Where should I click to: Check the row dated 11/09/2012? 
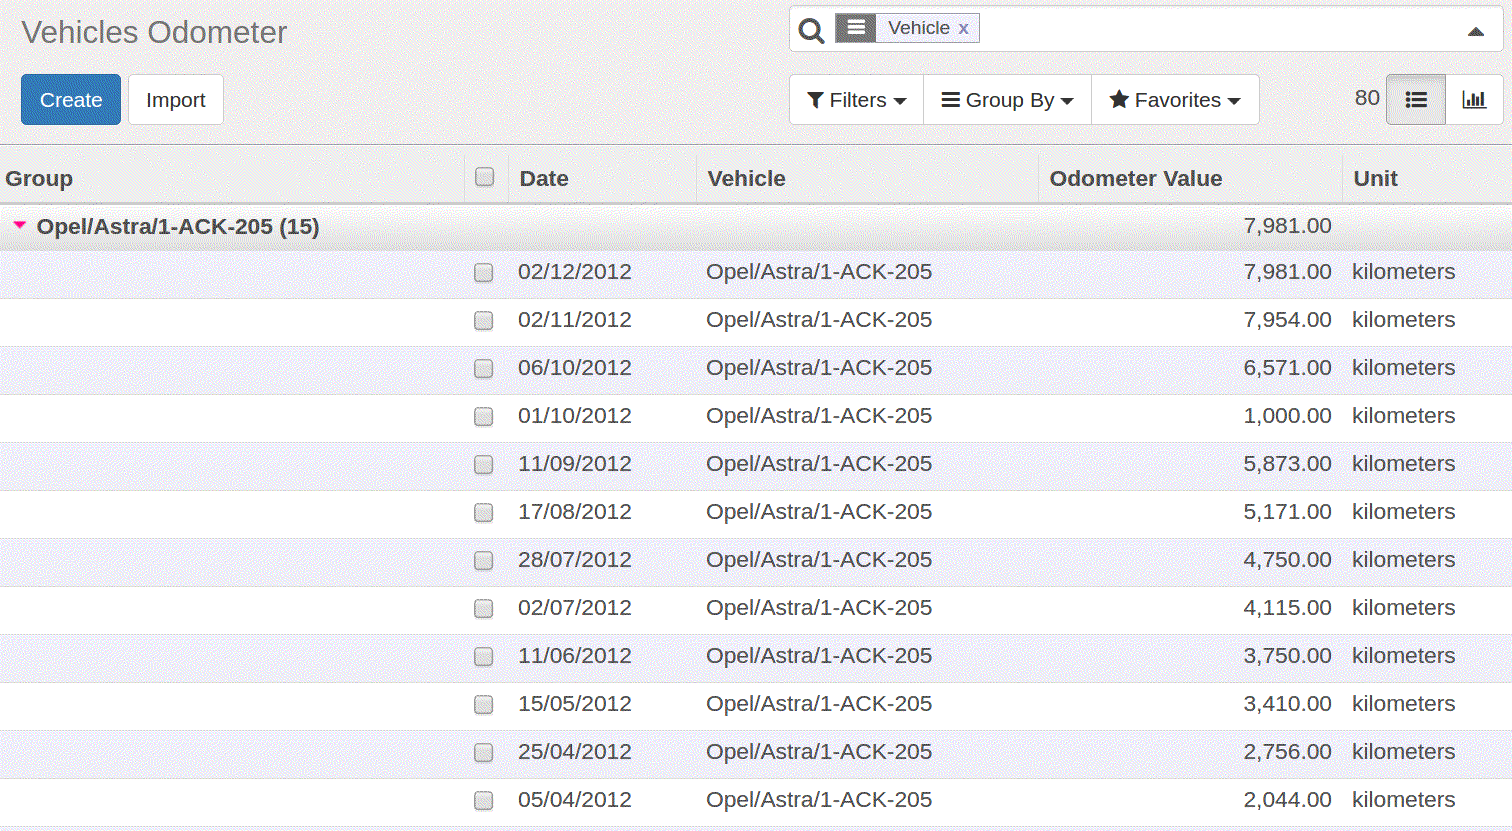pos(484,465)
